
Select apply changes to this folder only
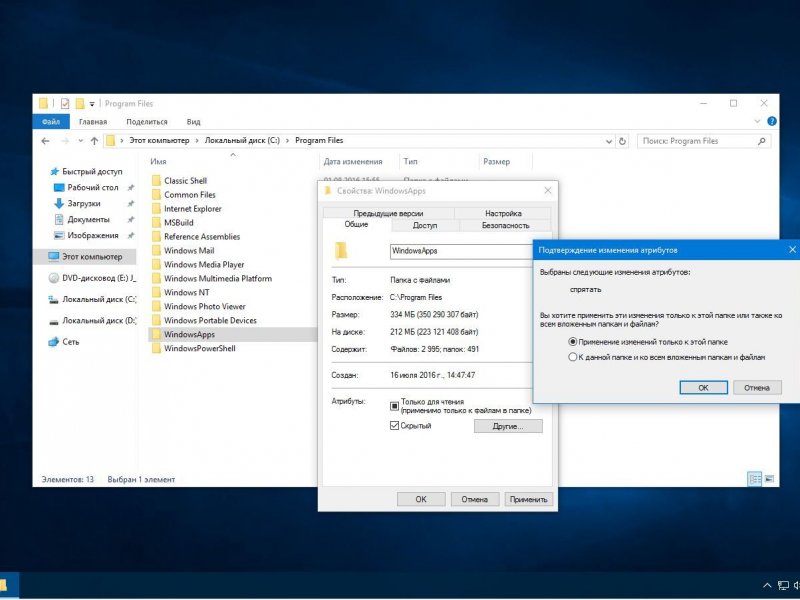tap(572, 342)
